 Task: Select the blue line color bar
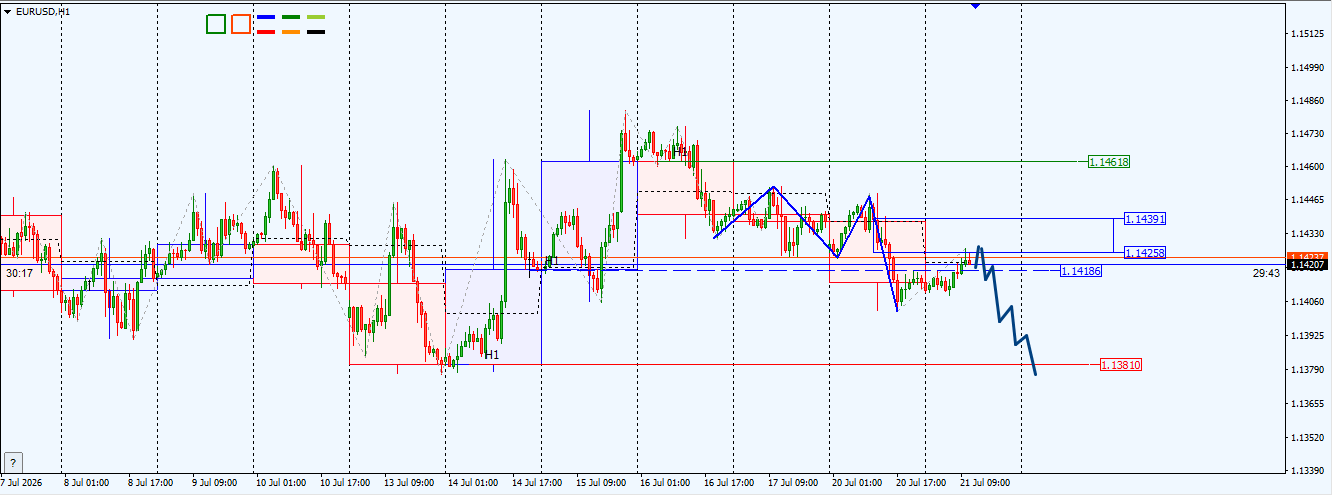[266, 18]
